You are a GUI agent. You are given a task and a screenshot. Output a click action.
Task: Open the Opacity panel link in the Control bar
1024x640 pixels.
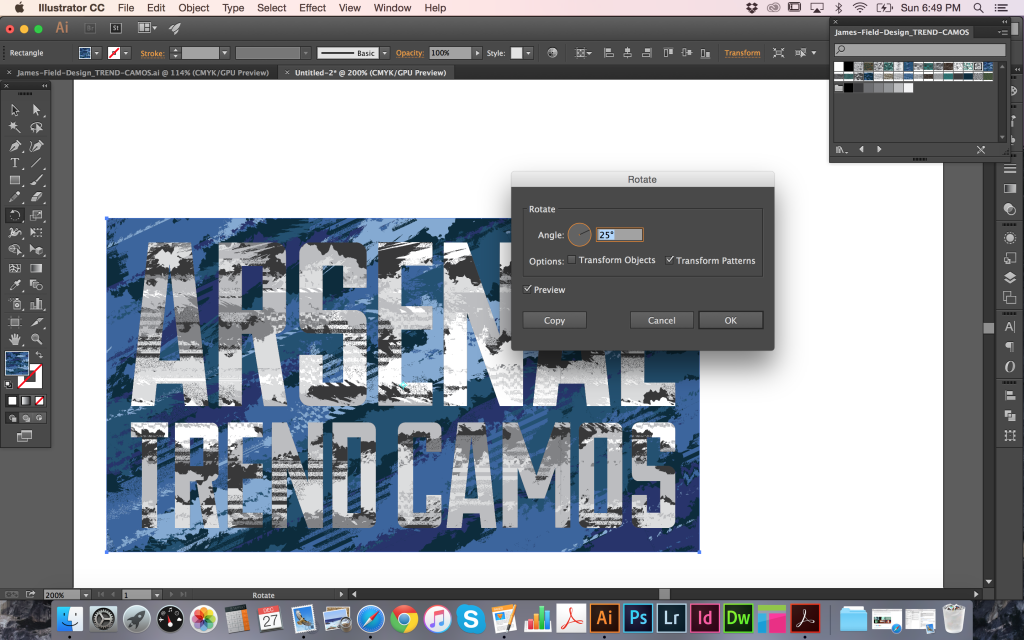[x=409, y=53]
